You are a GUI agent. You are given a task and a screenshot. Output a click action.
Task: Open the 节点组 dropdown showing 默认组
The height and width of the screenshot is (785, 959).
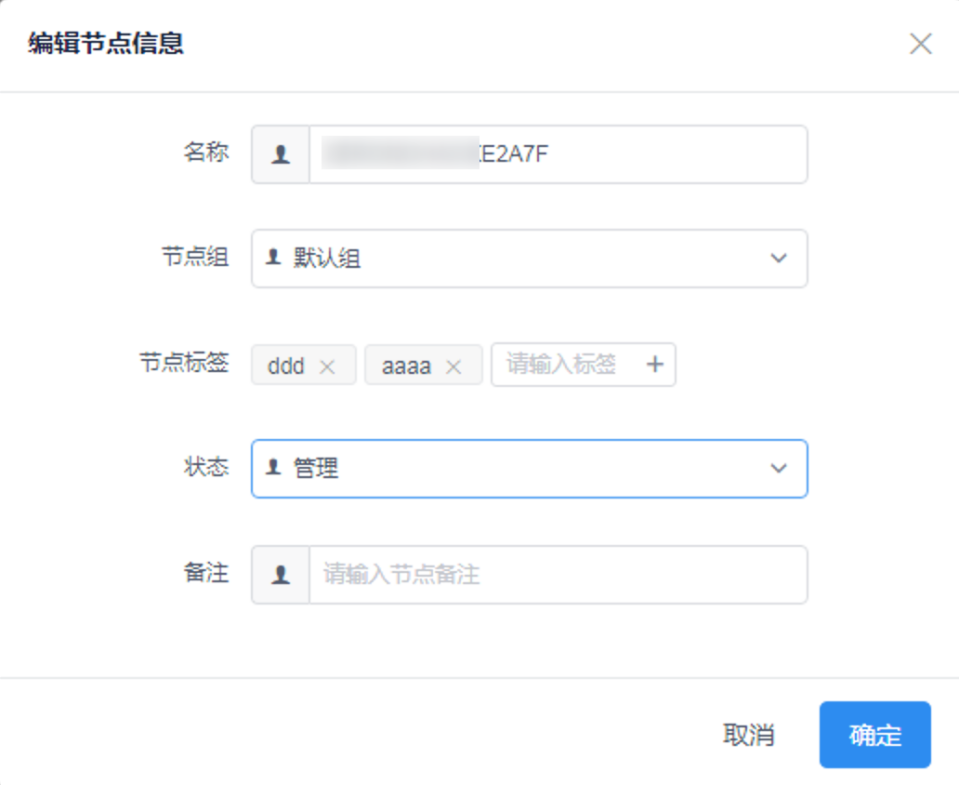click(x=530, y=258)
